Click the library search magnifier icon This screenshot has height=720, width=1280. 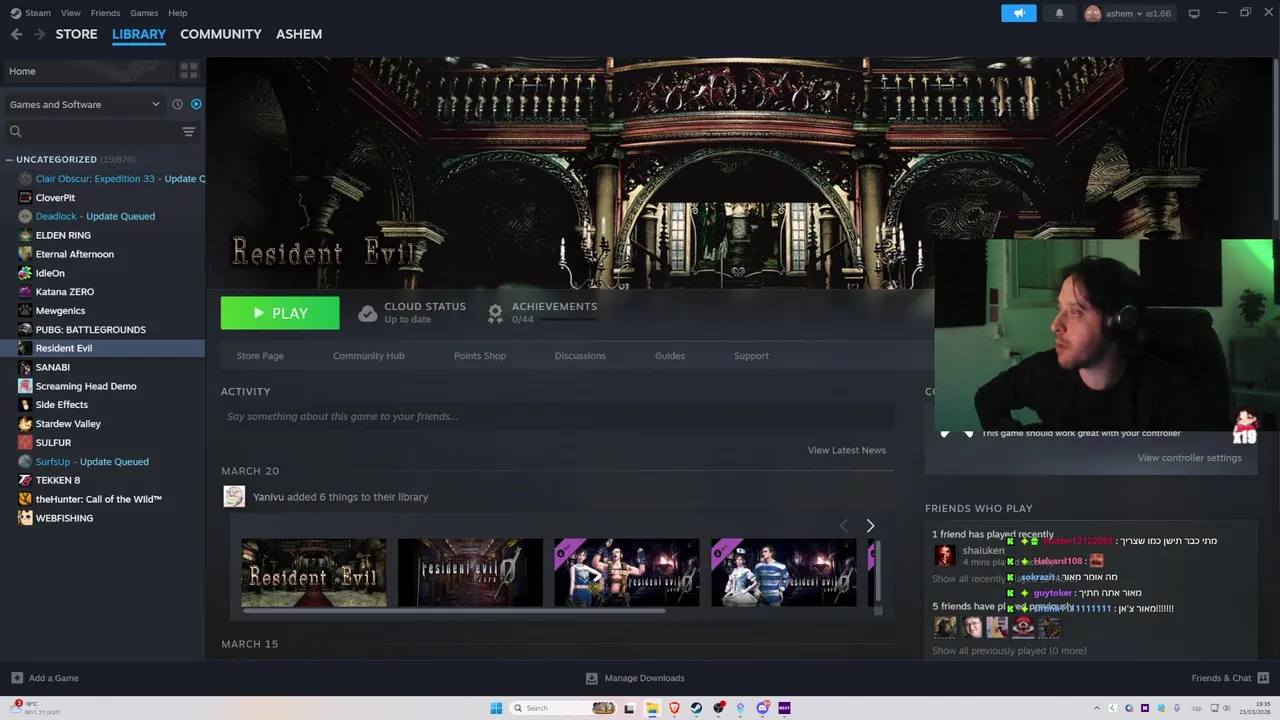[15, 131]
